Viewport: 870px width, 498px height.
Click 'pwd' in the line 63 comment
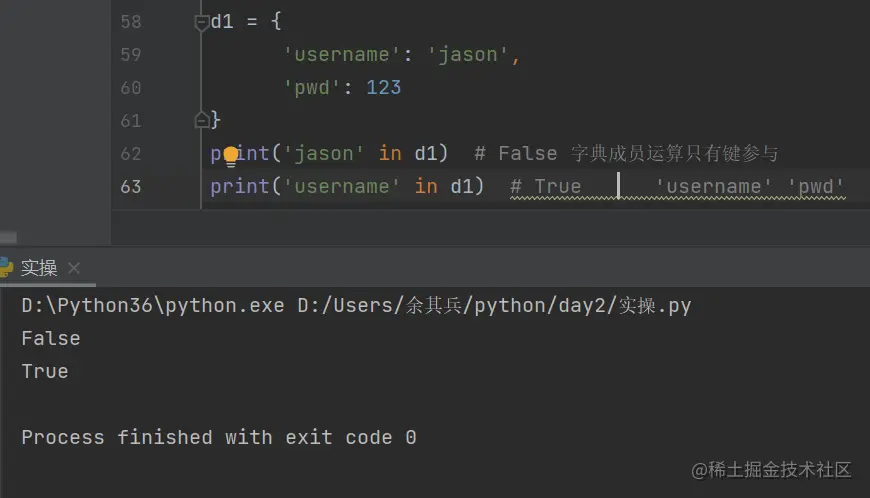[816, 187]
